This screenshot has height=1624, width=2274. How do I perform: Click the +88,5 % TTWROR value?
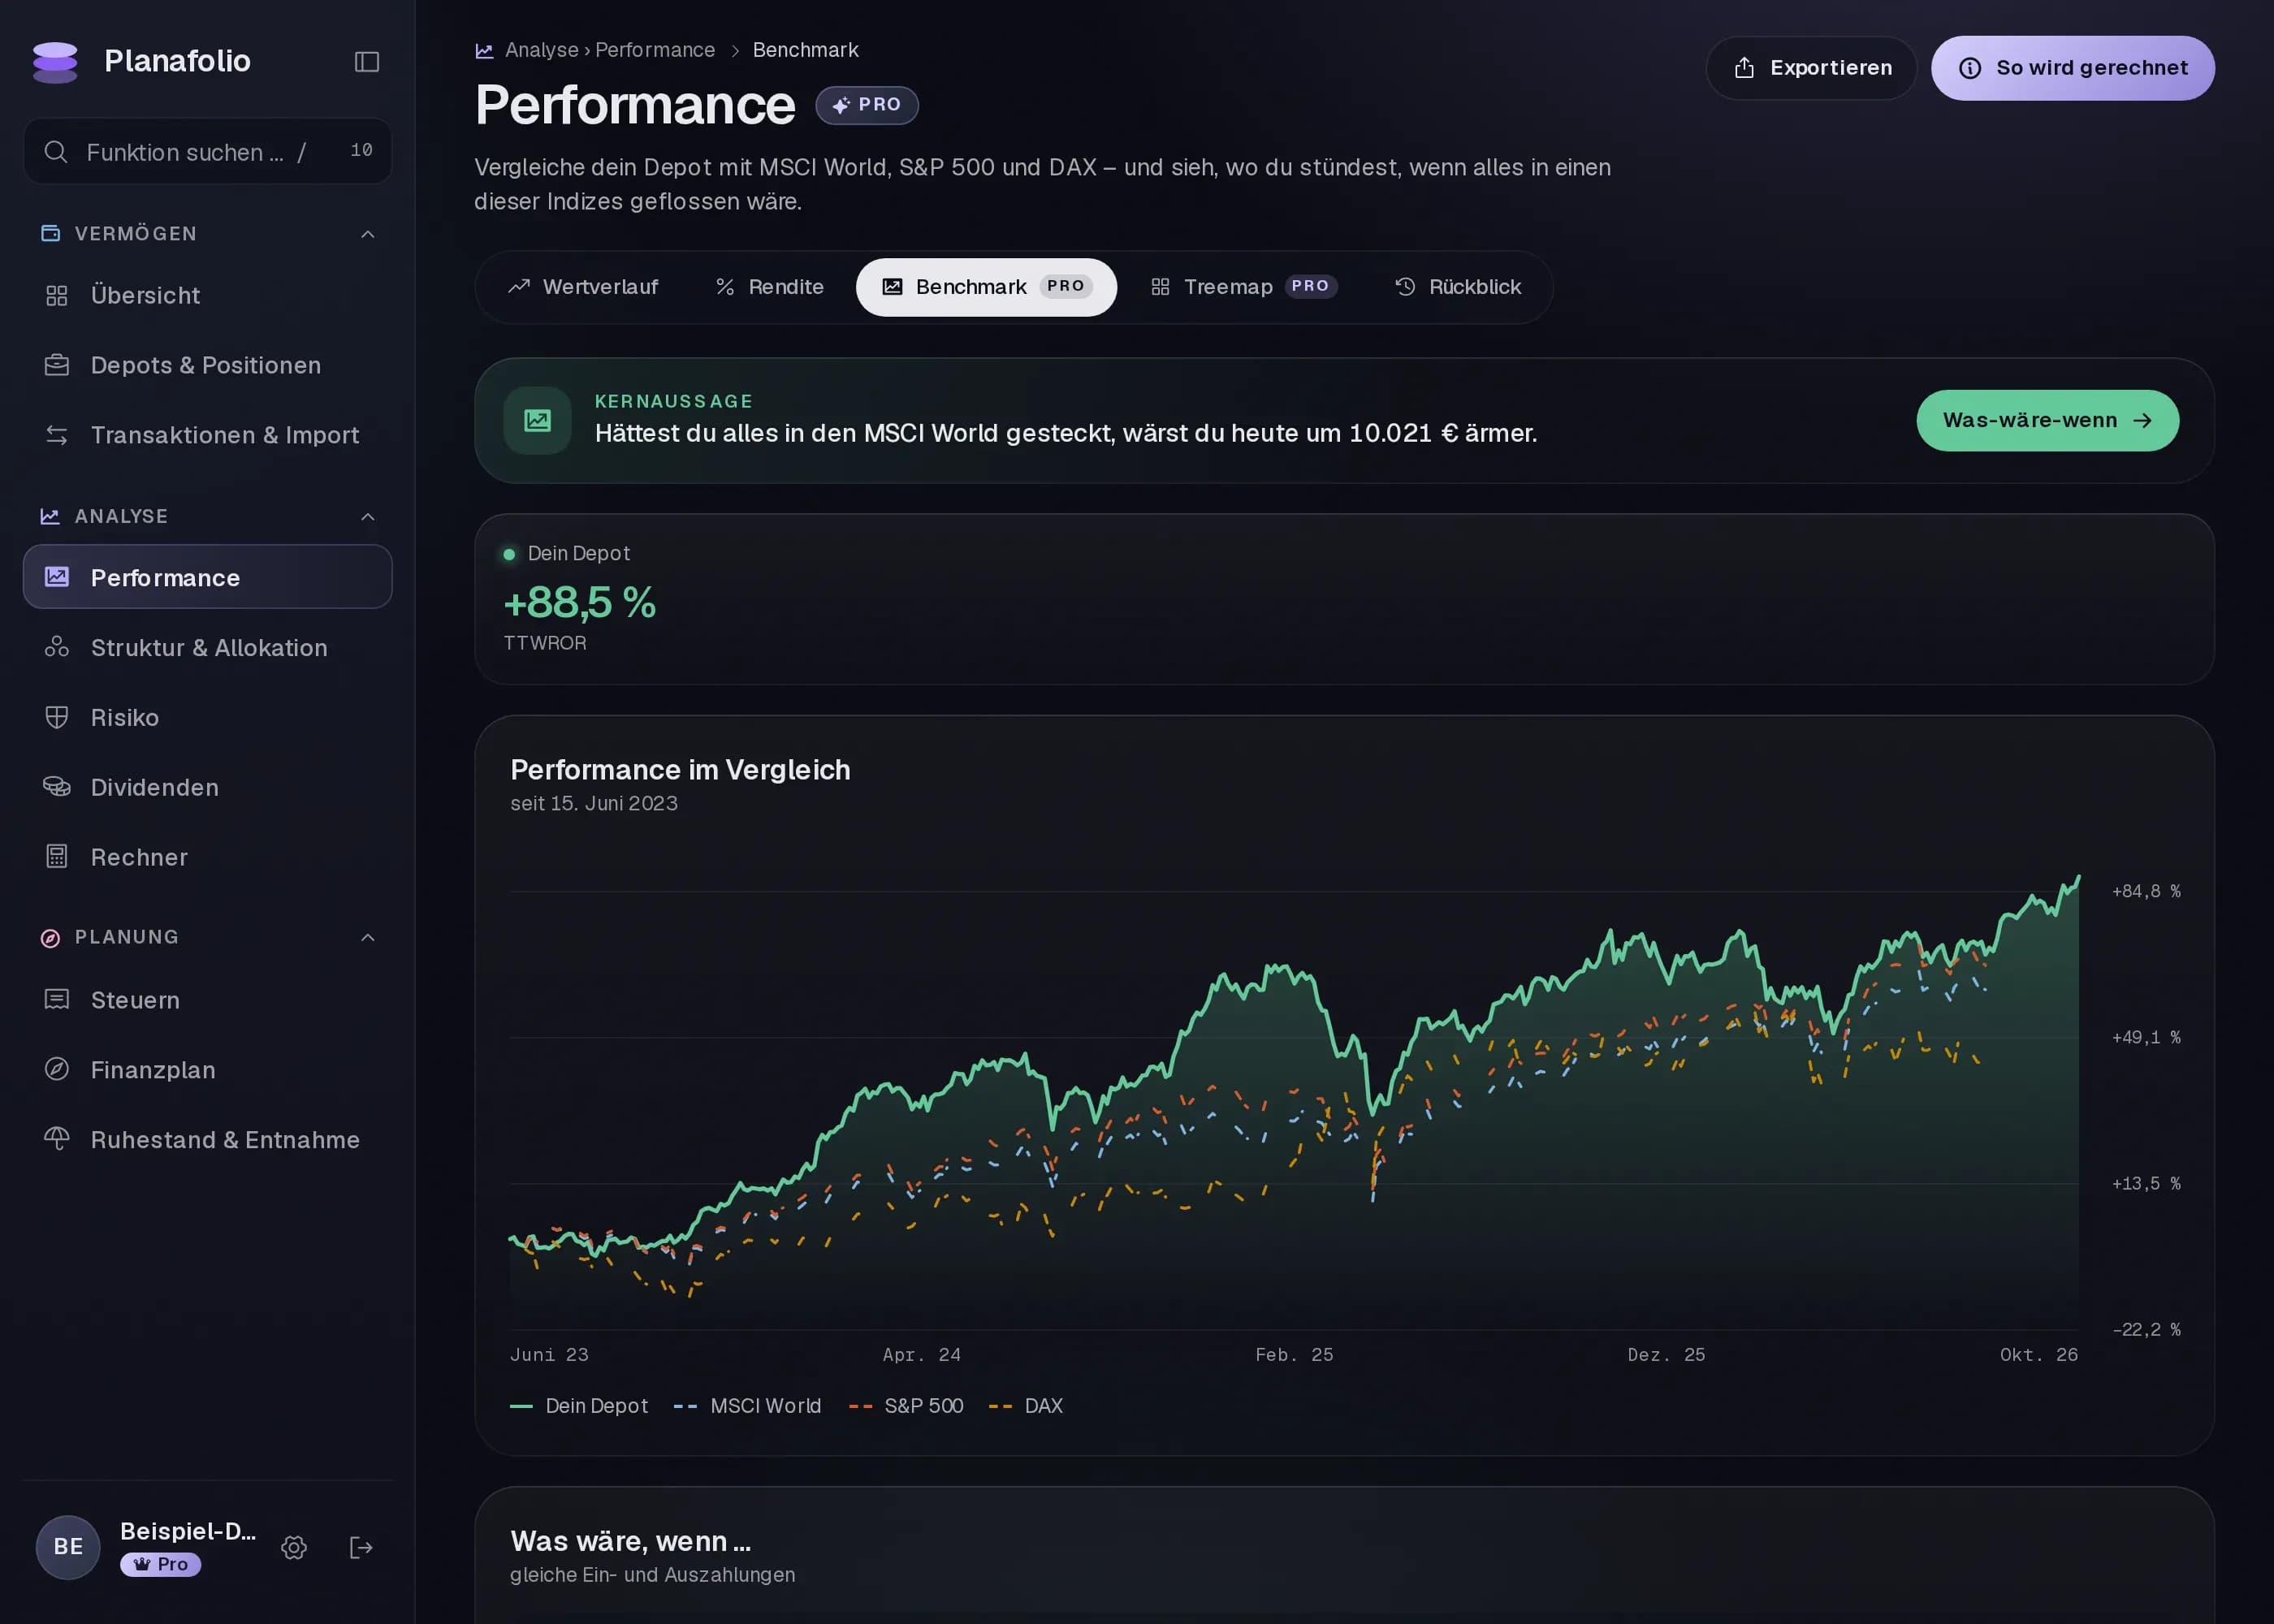click(580, 603)
